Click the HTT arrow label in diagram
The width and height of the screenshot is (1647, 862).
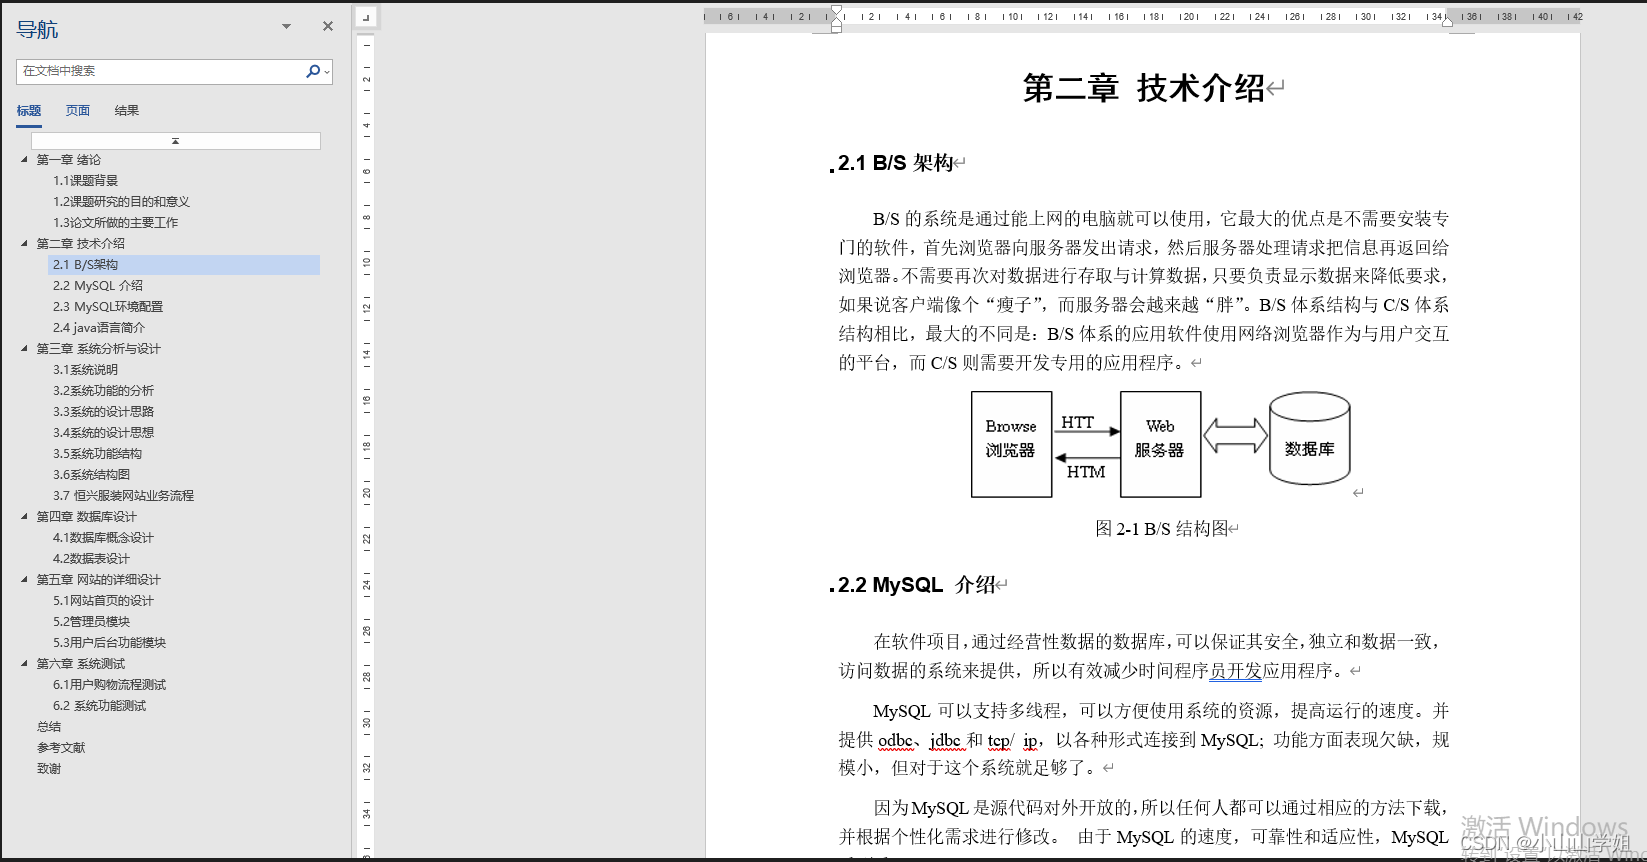coord(1078,423)
